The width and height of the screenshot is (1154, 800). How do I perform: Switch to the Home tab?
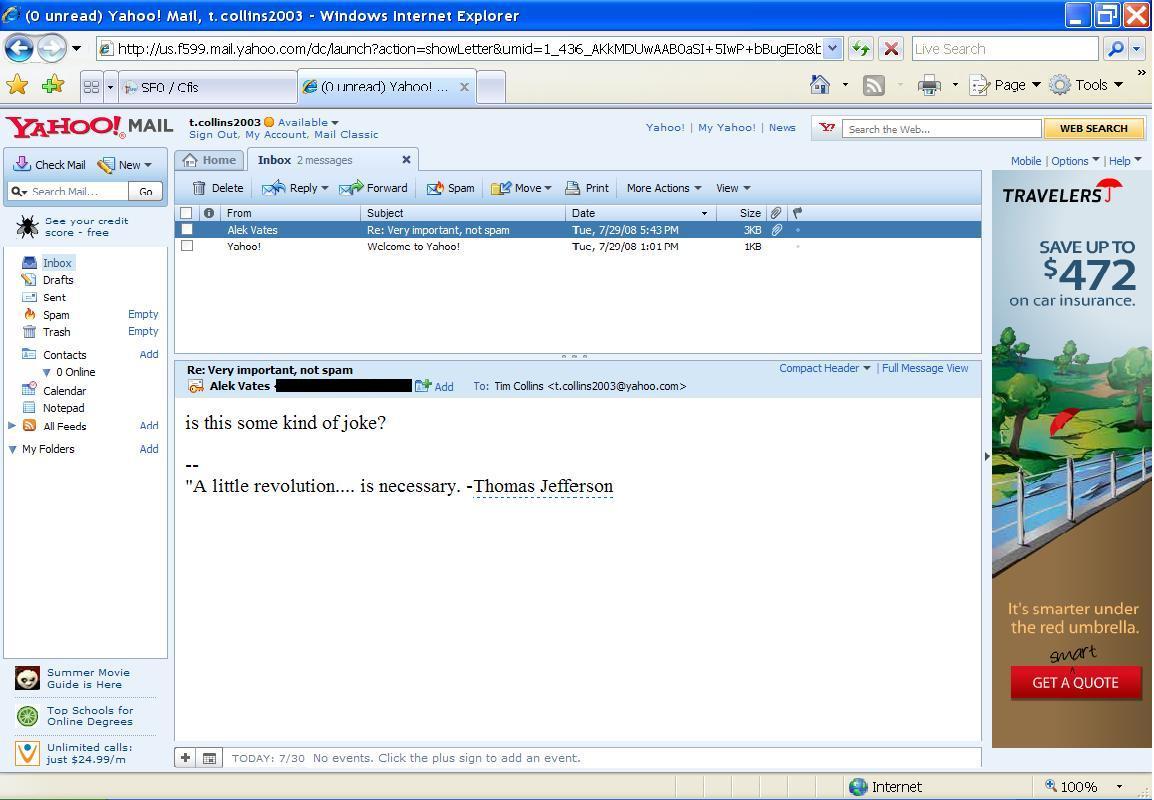pyautogui.click(x=210, y=160)
